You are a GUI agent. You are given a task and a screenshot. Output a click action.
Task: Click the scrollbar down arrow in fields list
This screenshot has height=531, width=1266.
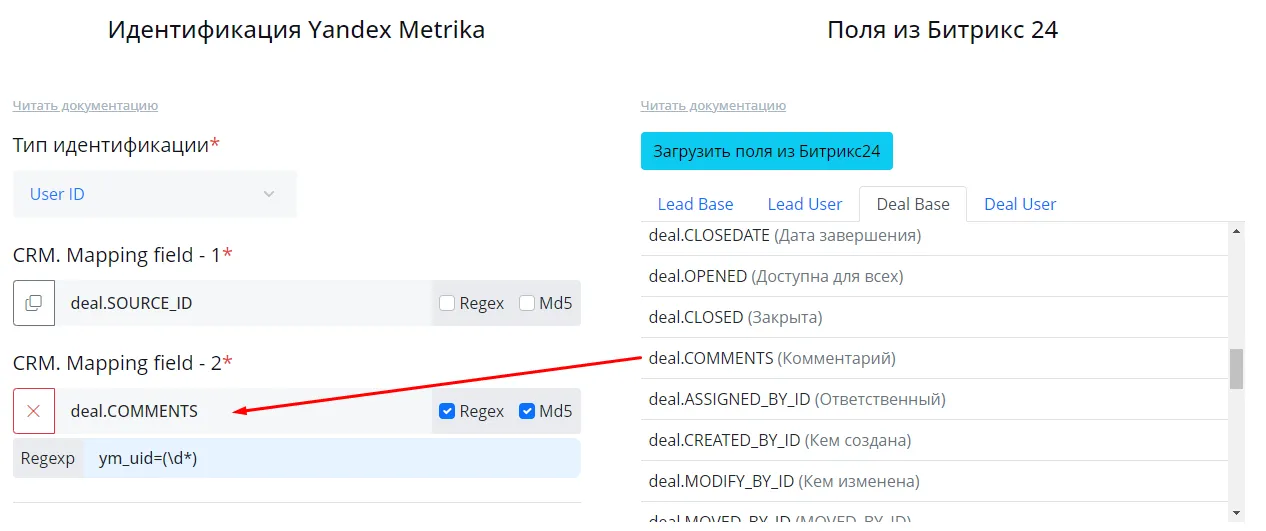coord(1236,512)
